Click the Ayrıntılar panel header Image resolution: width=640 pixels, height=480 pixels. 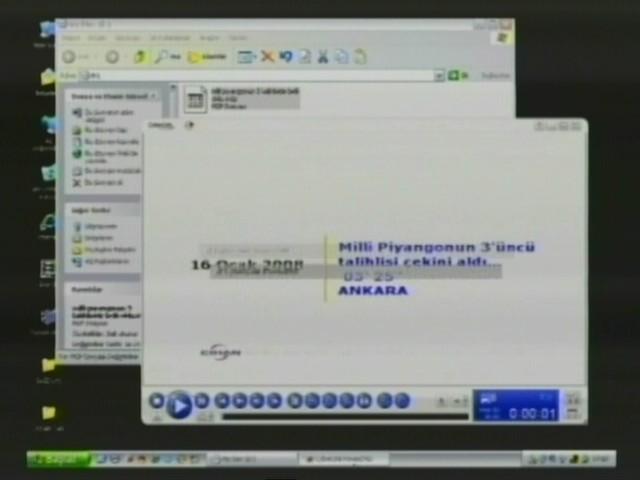103,289
